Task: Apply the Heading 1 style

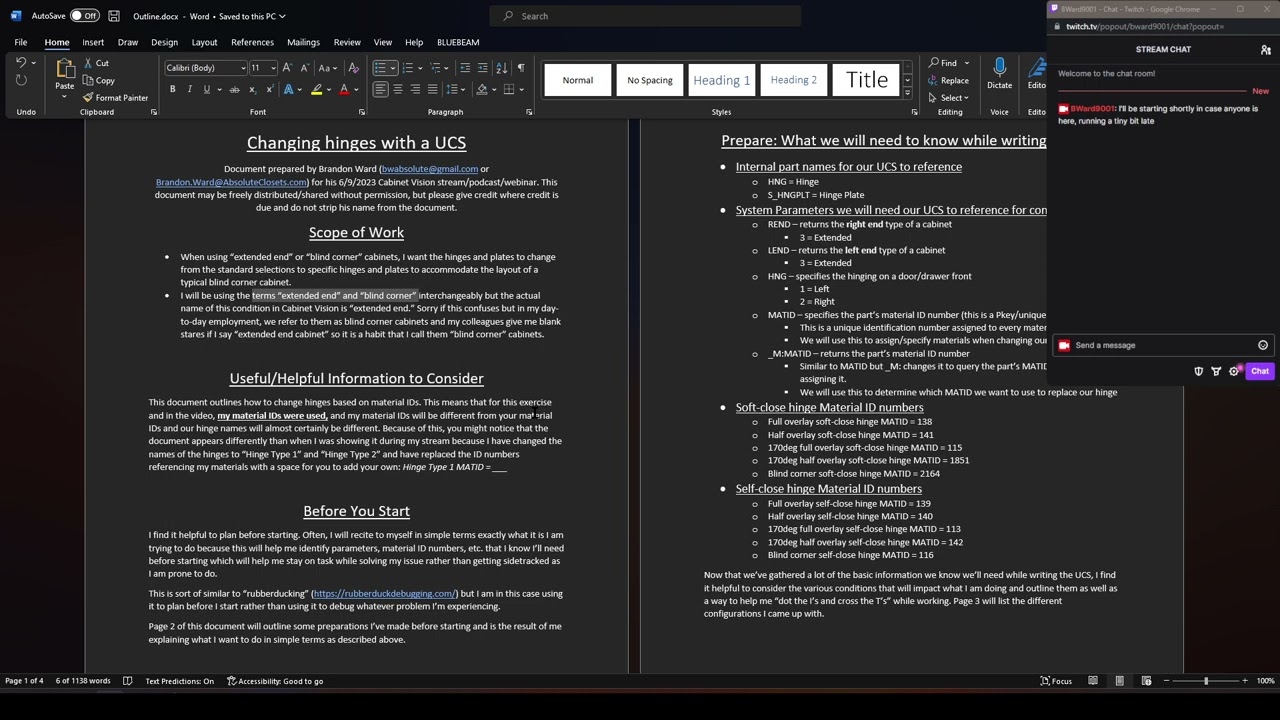Action: click(722, 80)
